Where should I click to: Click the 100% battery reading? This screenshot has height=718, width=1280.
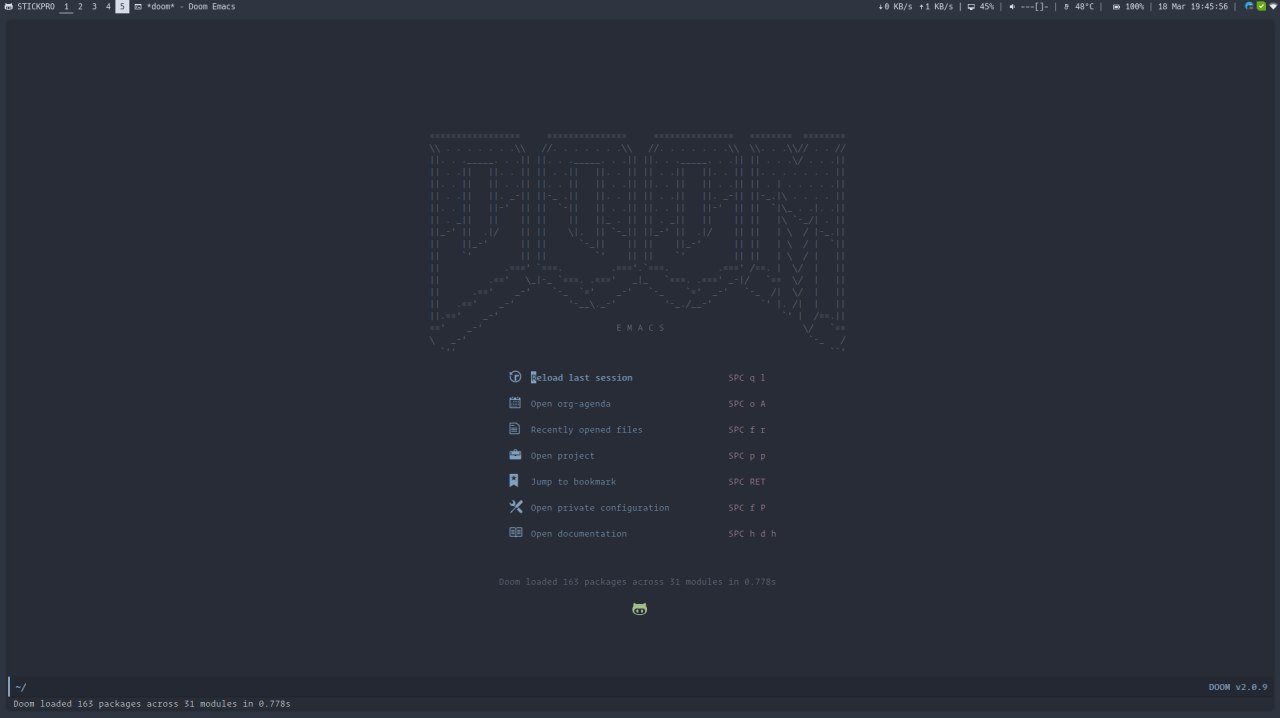tap(1134, 6)
